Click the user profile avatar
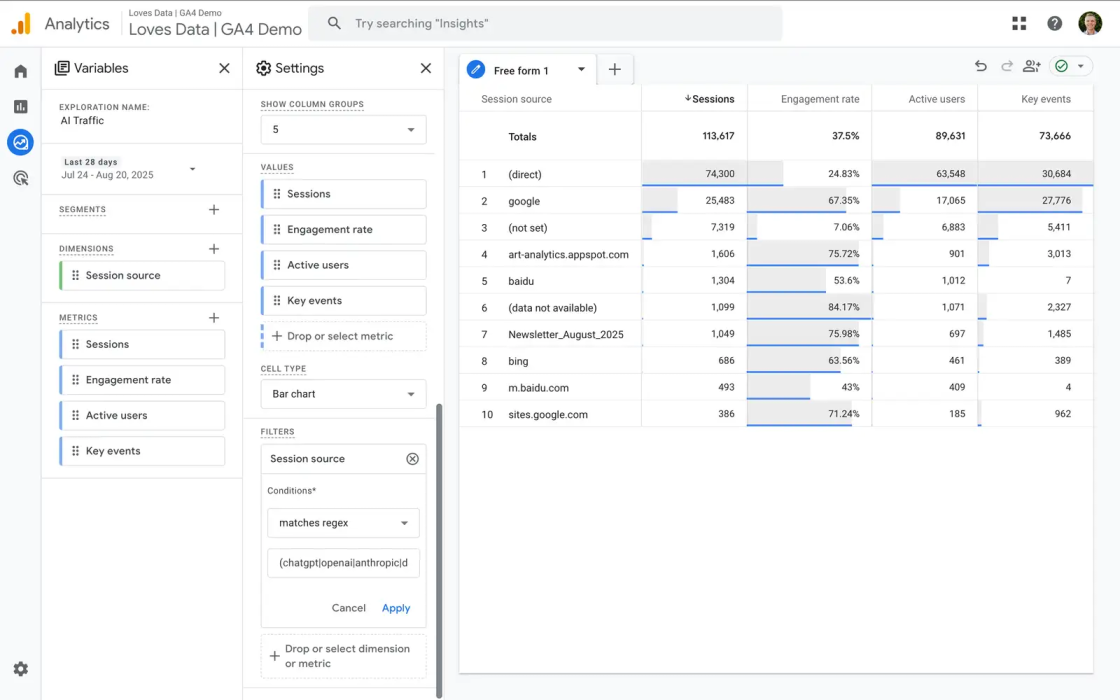 coord(1090,22)
